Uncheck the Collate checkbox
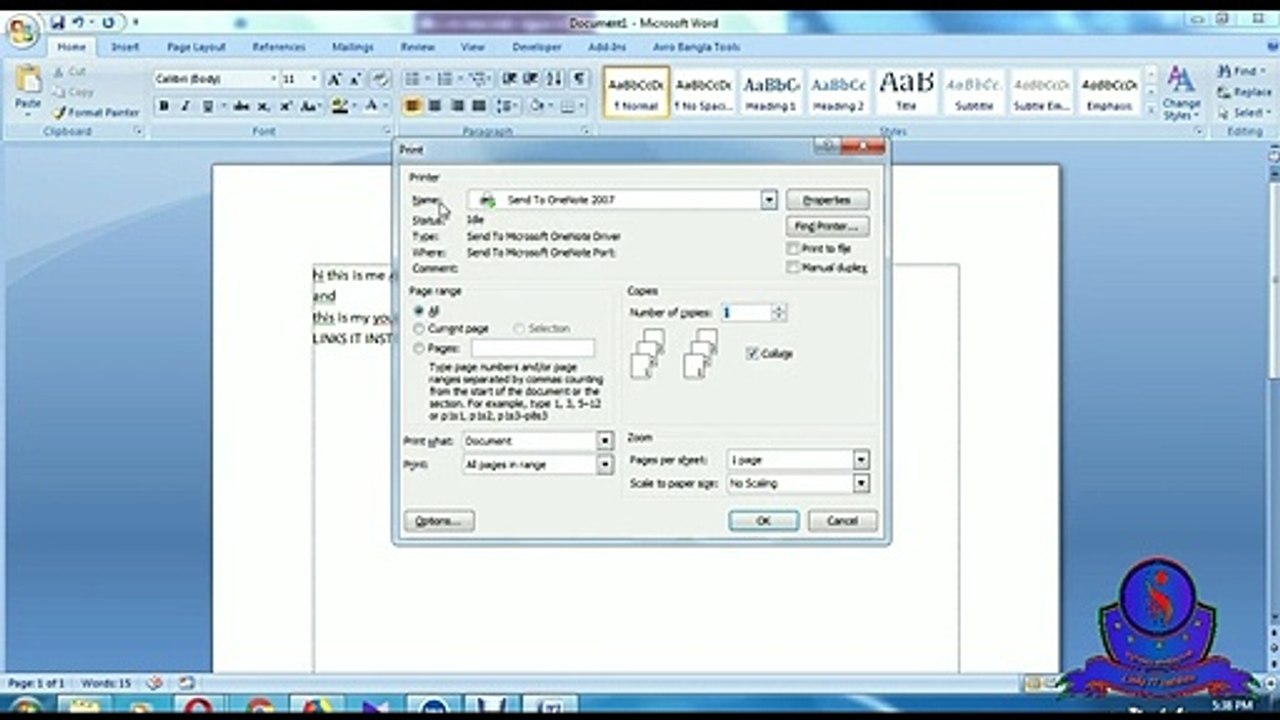This screenshot has height=720, width=1280. tap(752, 353)
